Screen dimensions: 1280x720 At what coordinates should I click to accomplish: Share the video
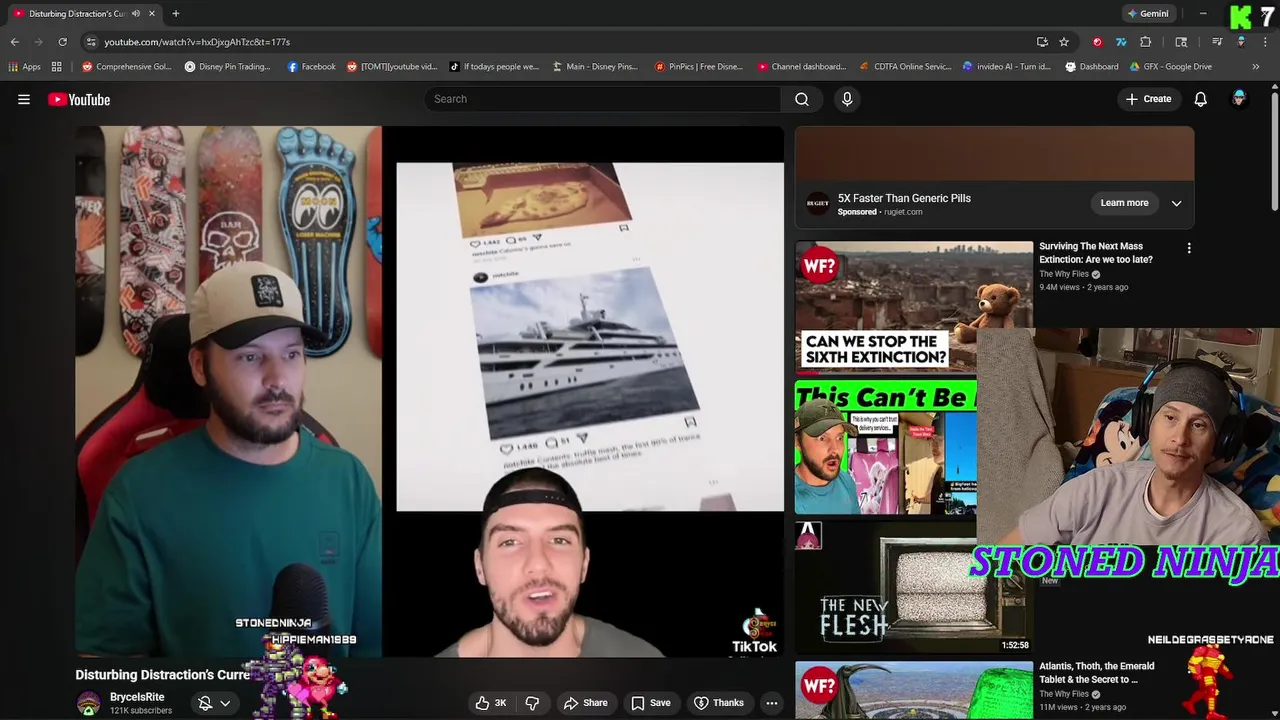[x=585, y=703]
